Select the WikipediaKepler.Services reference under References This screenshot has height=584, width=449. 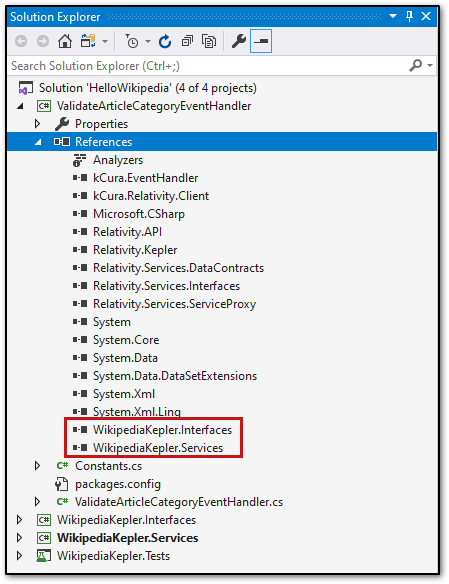click(x=158, y=448)
